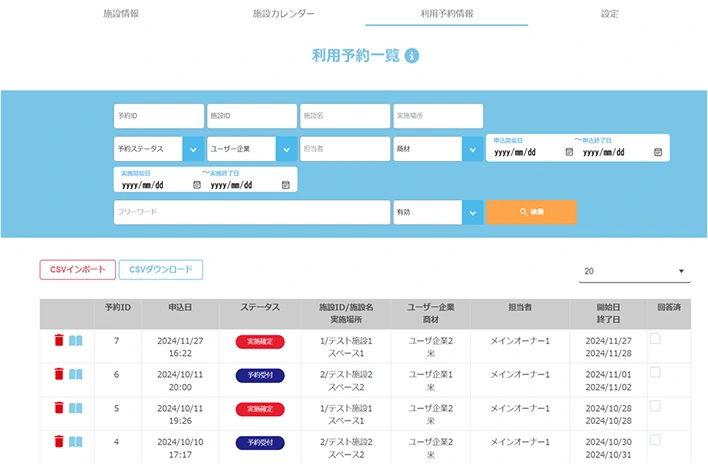Tick 回答済 checkbox for reservation 6
Screen dimensions: 708x464
pos(655,374)
